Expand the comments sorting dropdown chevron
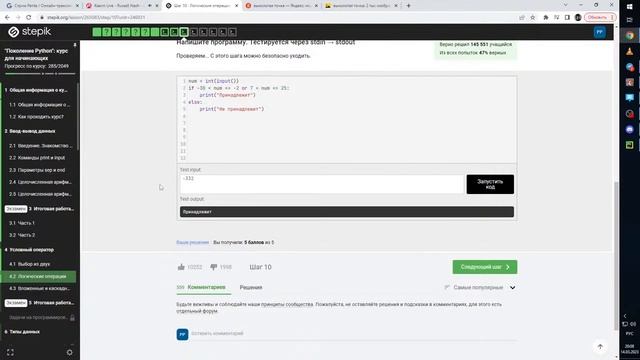This screenshot has width=640, height=360. [x=512, y=287]
